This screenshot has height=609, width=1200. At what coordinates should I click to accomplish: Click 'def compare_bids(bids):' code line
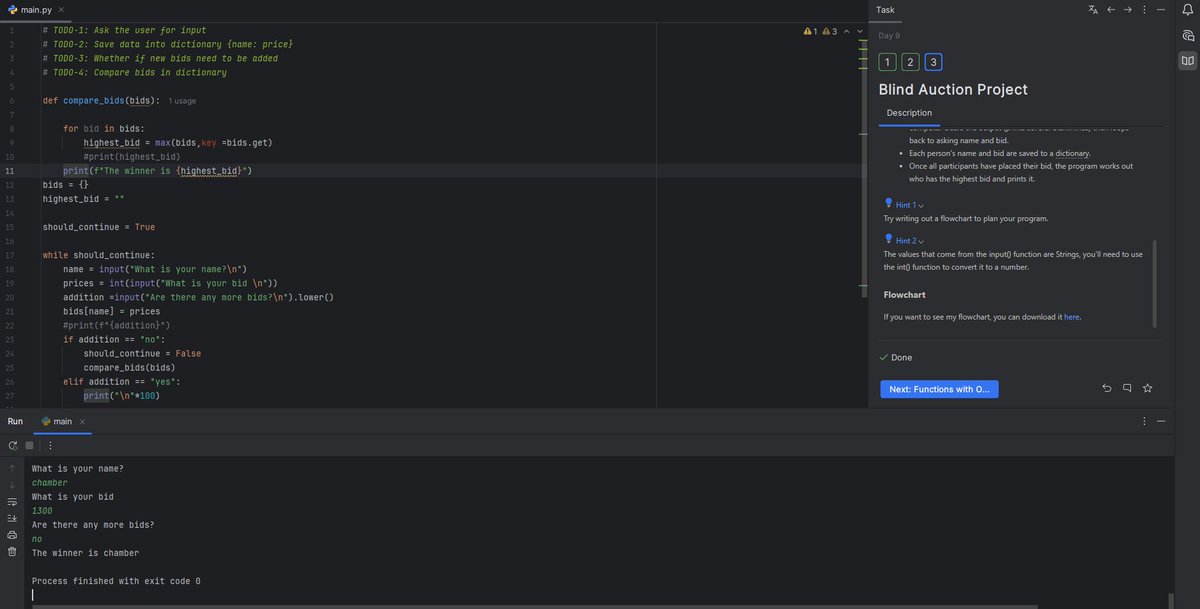coord(101,101)
